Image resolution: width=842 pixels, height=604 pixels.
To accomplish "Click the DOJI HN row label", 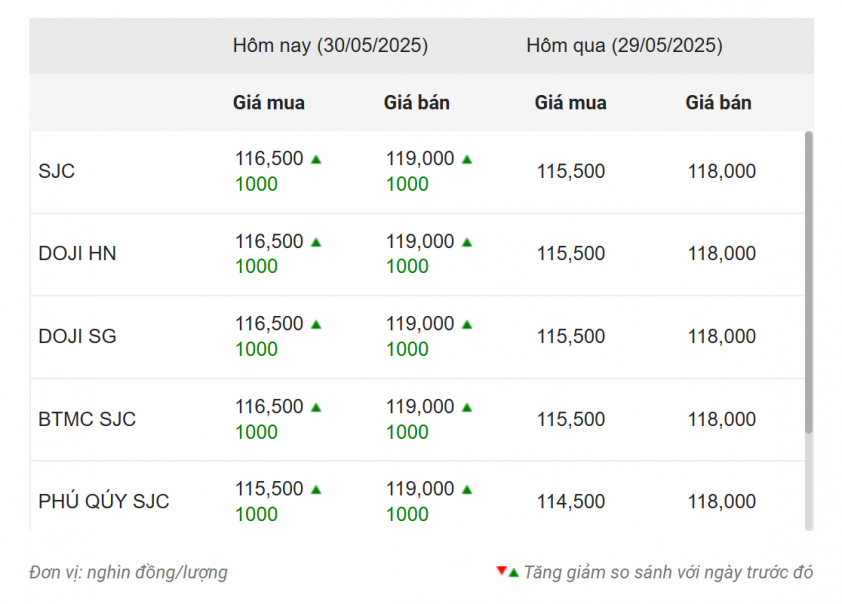I will click(77, 254).
